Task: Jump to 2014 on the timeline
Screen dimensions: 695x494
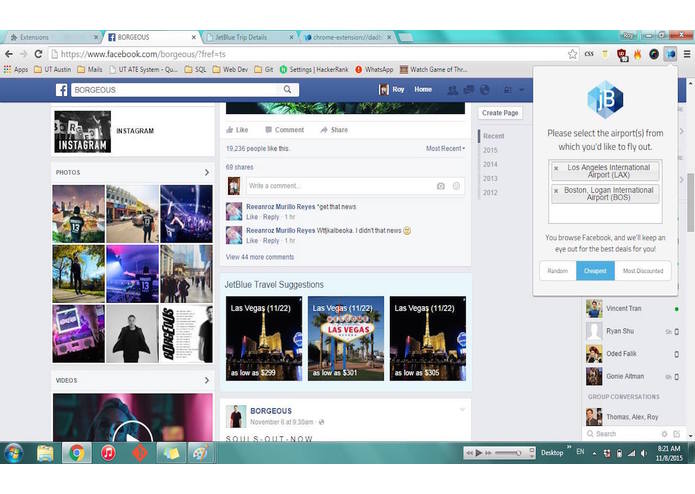Action: pos(490,164)
